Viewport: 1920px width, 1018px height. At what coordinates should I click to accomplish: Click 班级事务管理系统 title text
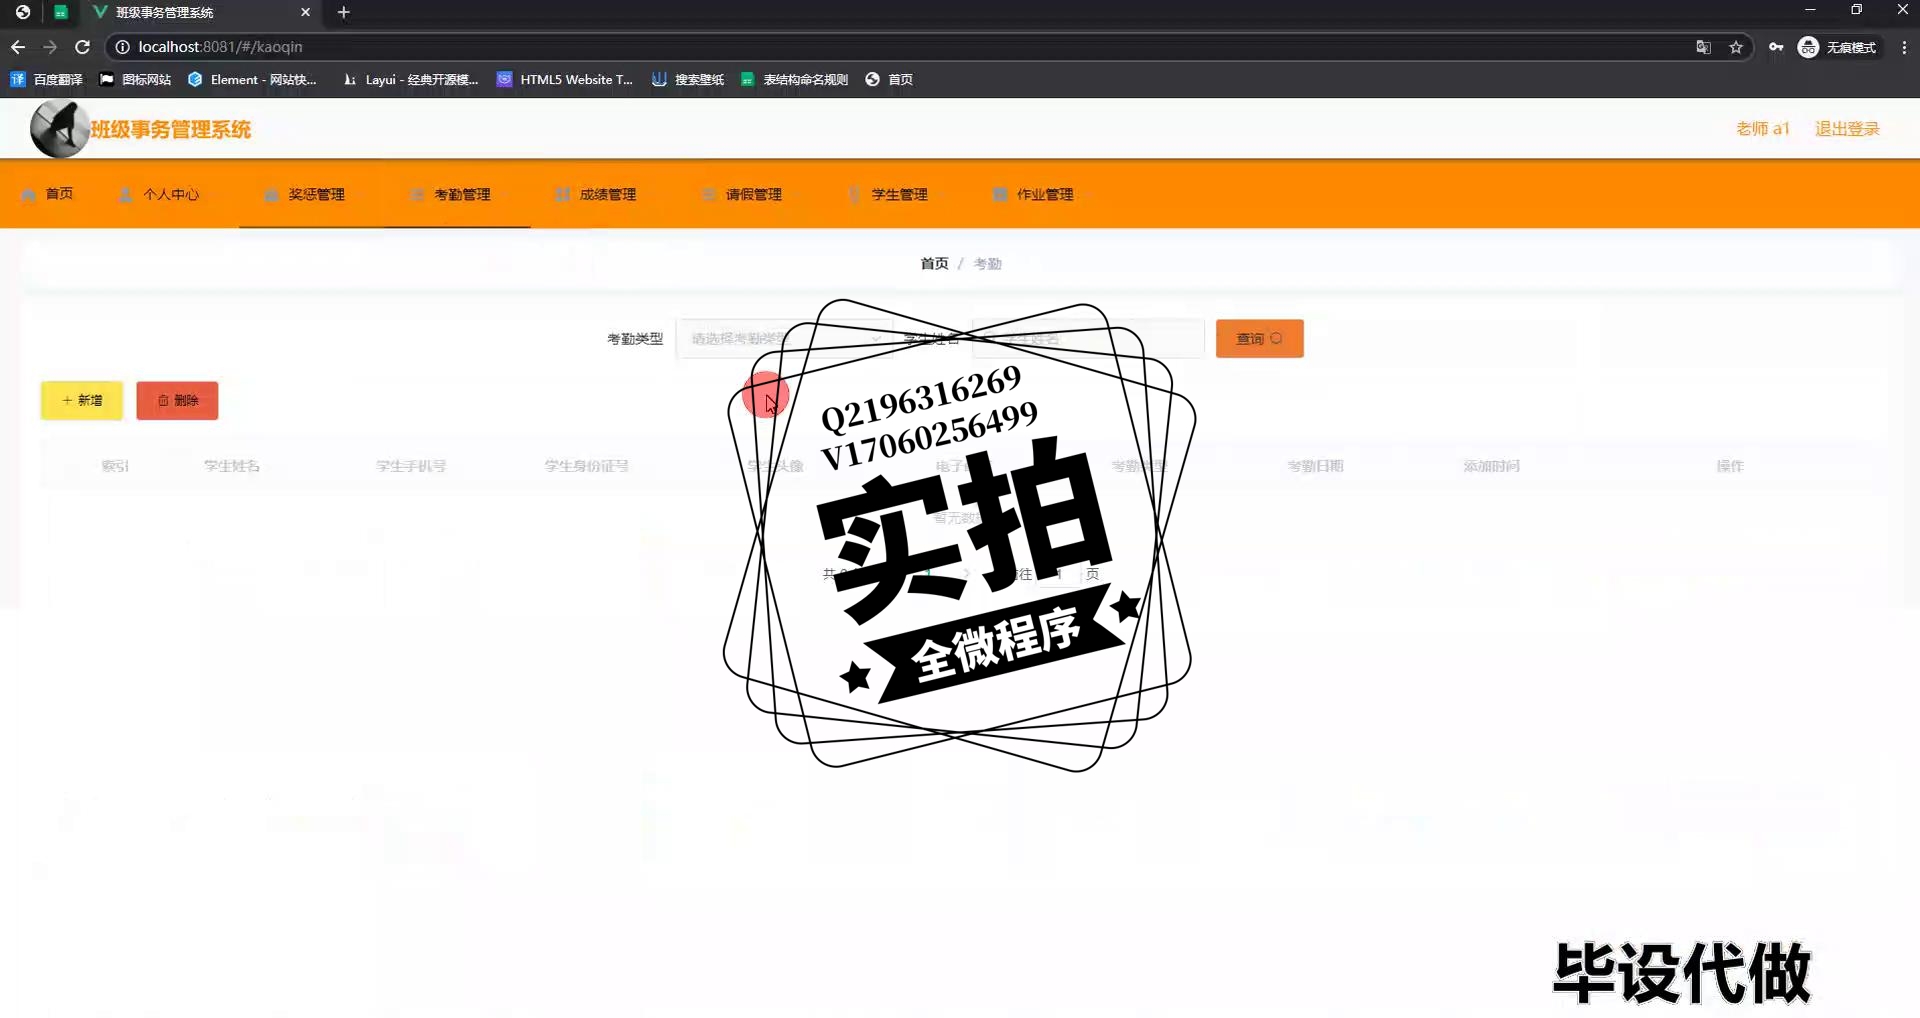(x=171, y=129)
